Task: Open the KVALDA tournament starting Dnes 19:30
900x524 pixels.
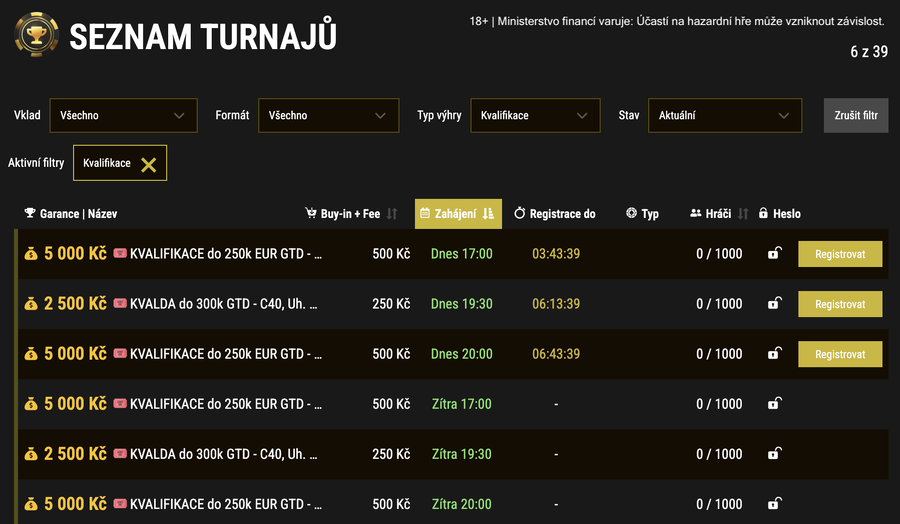Action: [223, 304]
